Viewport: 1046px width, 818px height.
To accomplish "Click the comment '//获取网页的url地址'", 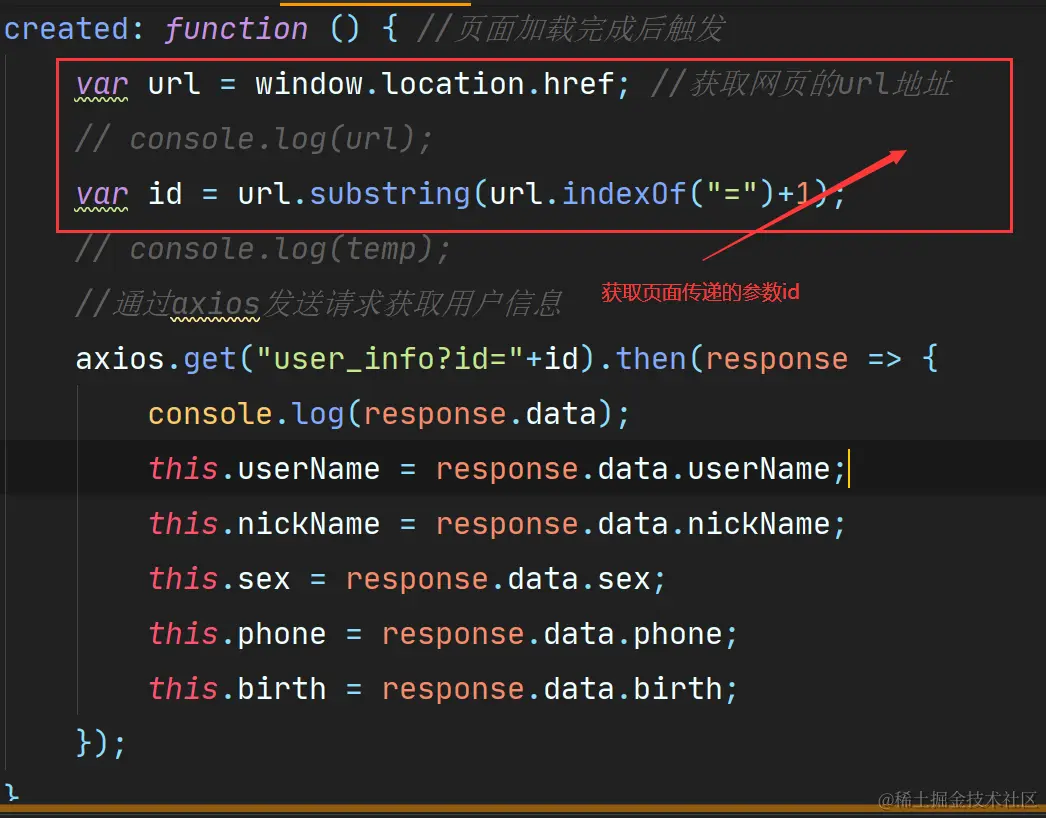I will point(801,84).
